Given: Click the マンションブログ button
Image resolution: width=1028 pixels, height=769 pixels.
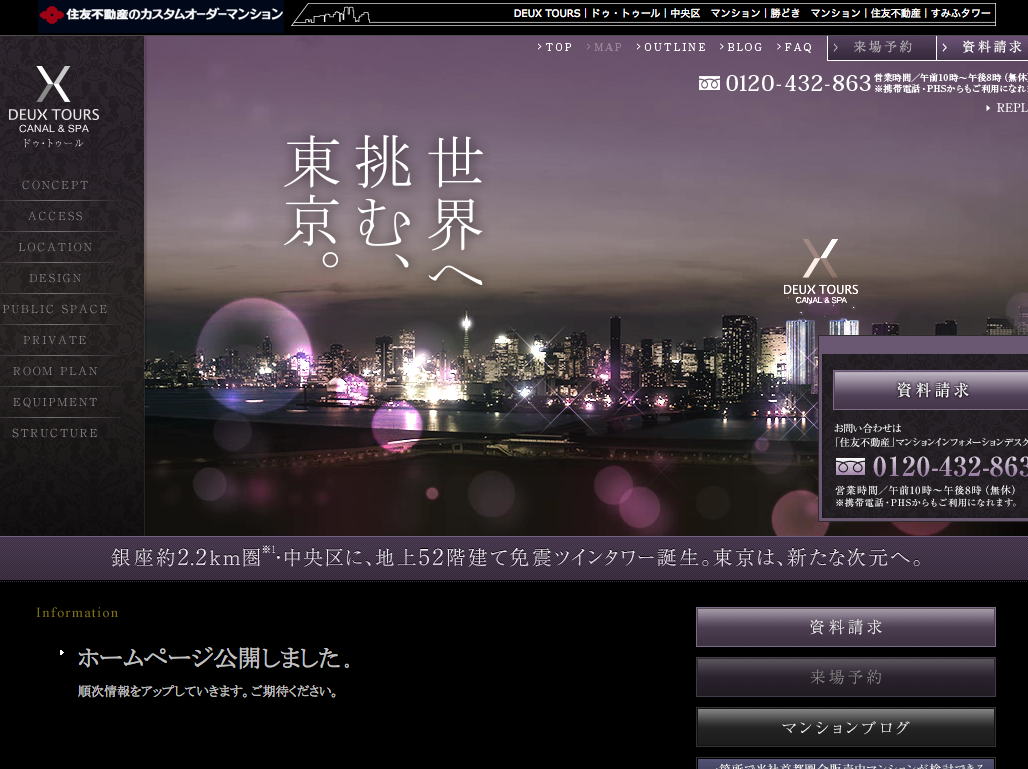Looking at the screenshot, I should pos(845,727).
